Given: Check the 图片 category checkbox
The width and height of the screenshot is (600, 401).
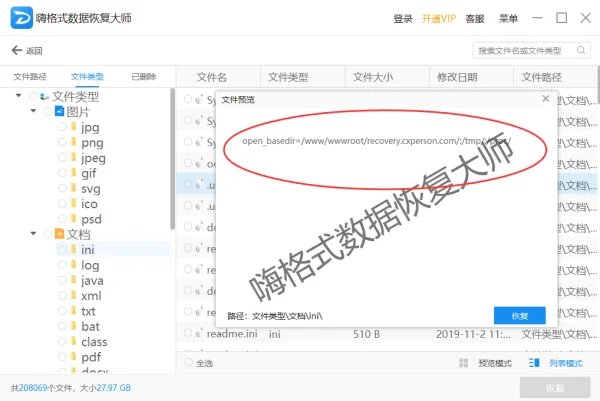Looking at the screenshot, I should pos(47,111).
